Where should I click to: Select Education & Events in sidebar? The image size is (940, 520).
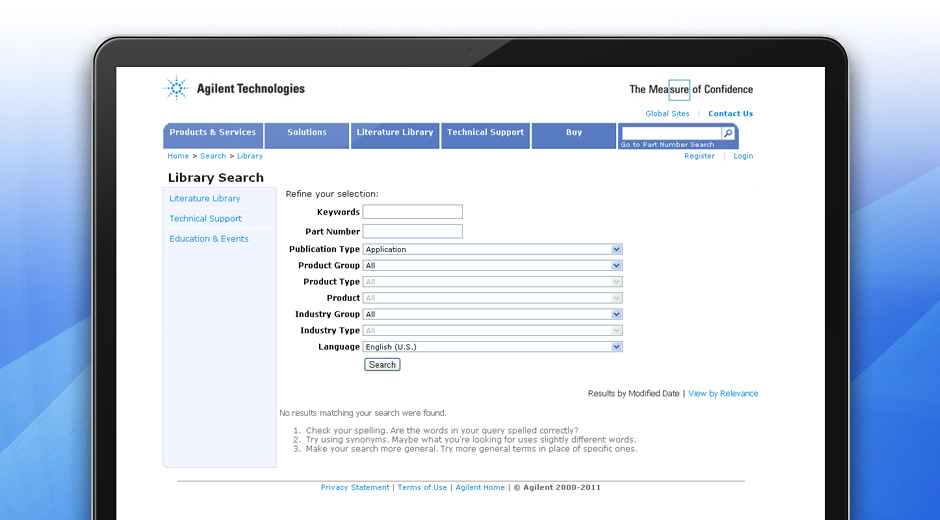click(x=209, y=239)
